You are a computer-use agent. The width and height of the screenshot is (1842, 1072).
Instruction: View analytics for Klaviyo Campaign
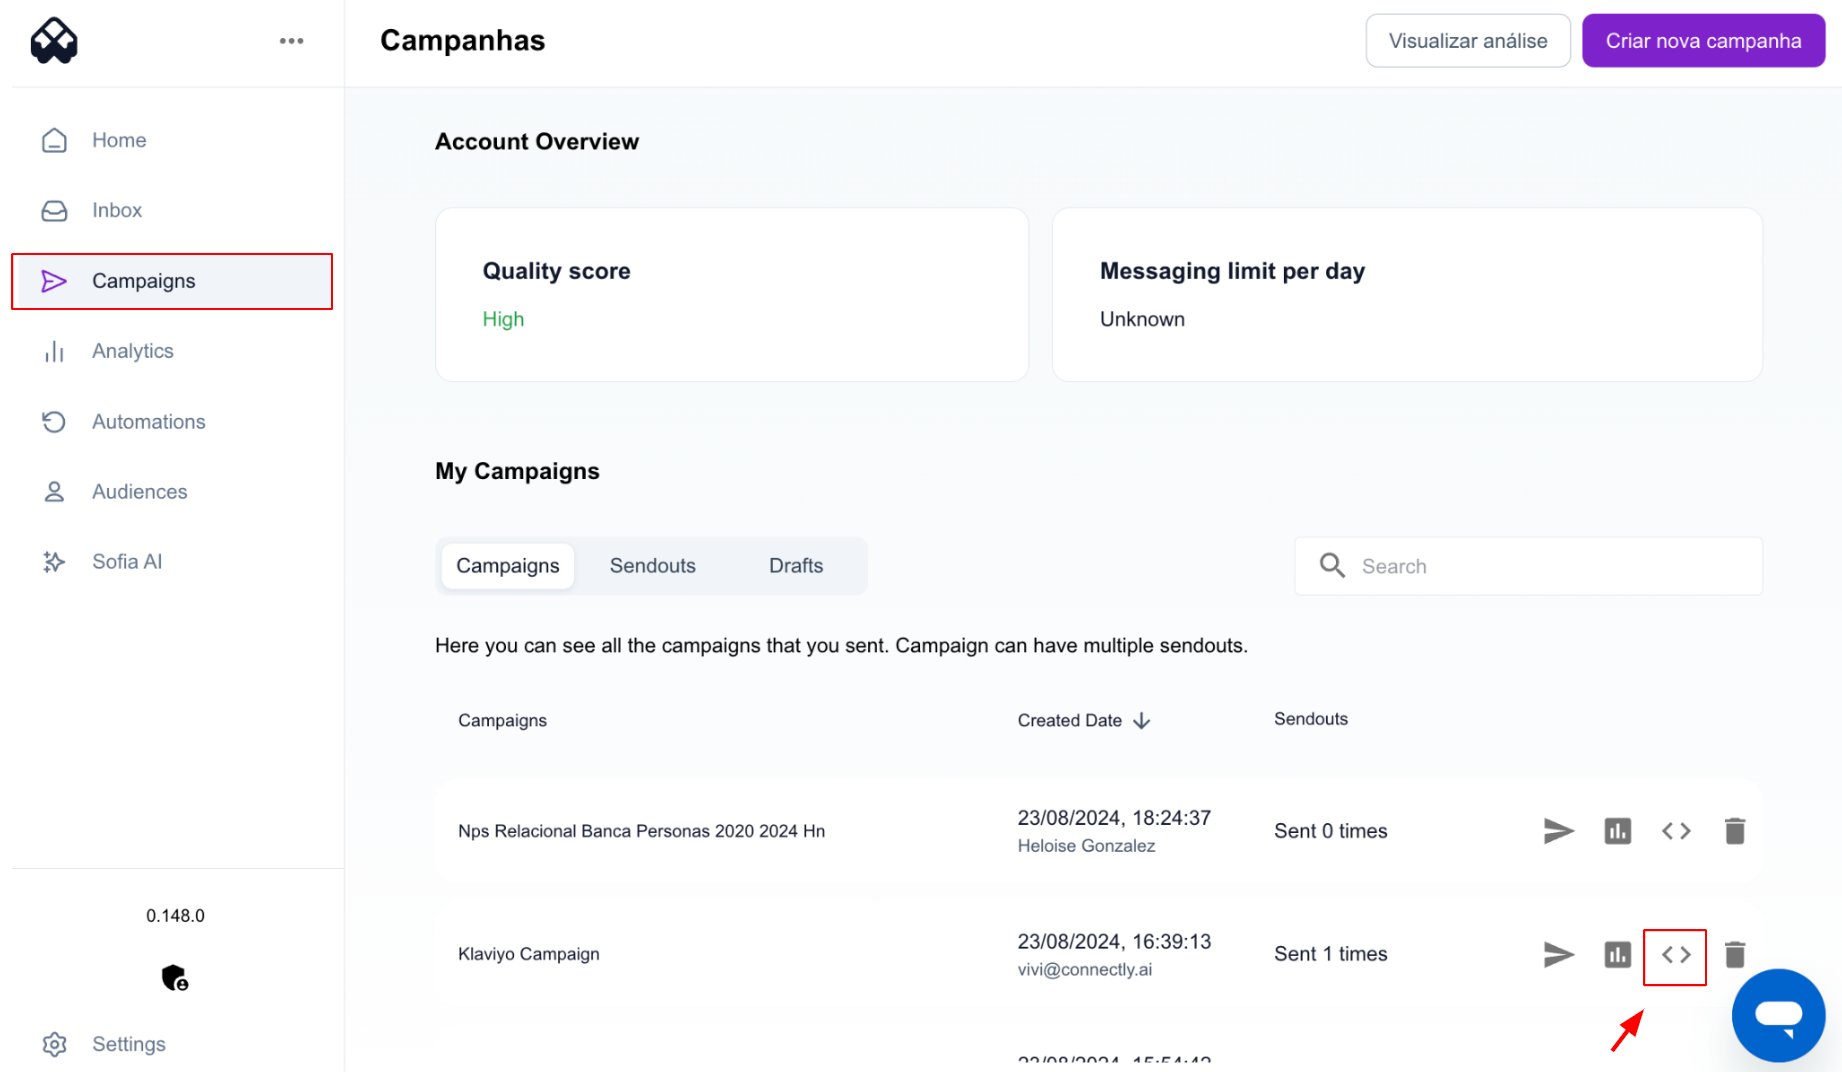[x=1617, y=955]
